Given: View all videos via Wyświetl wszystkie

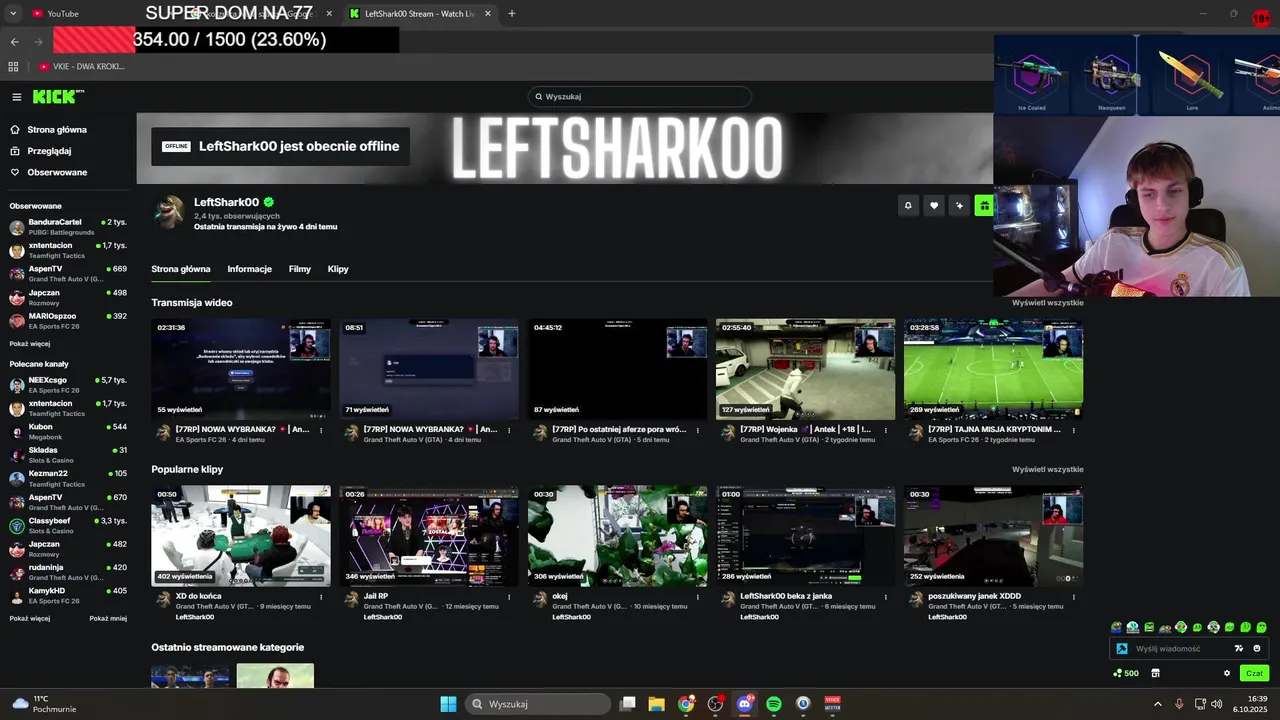Looking at the screenshot, I should [x=1047, y=303].
